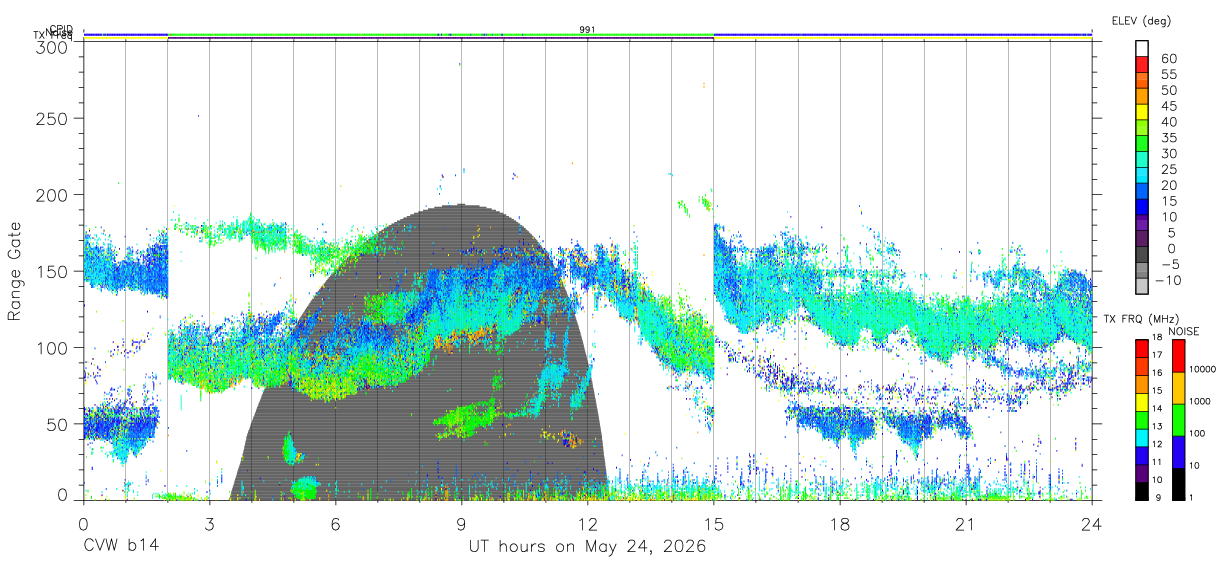
Task: Click the '6' tick on UT hours axis
Action: click(335, 523)
